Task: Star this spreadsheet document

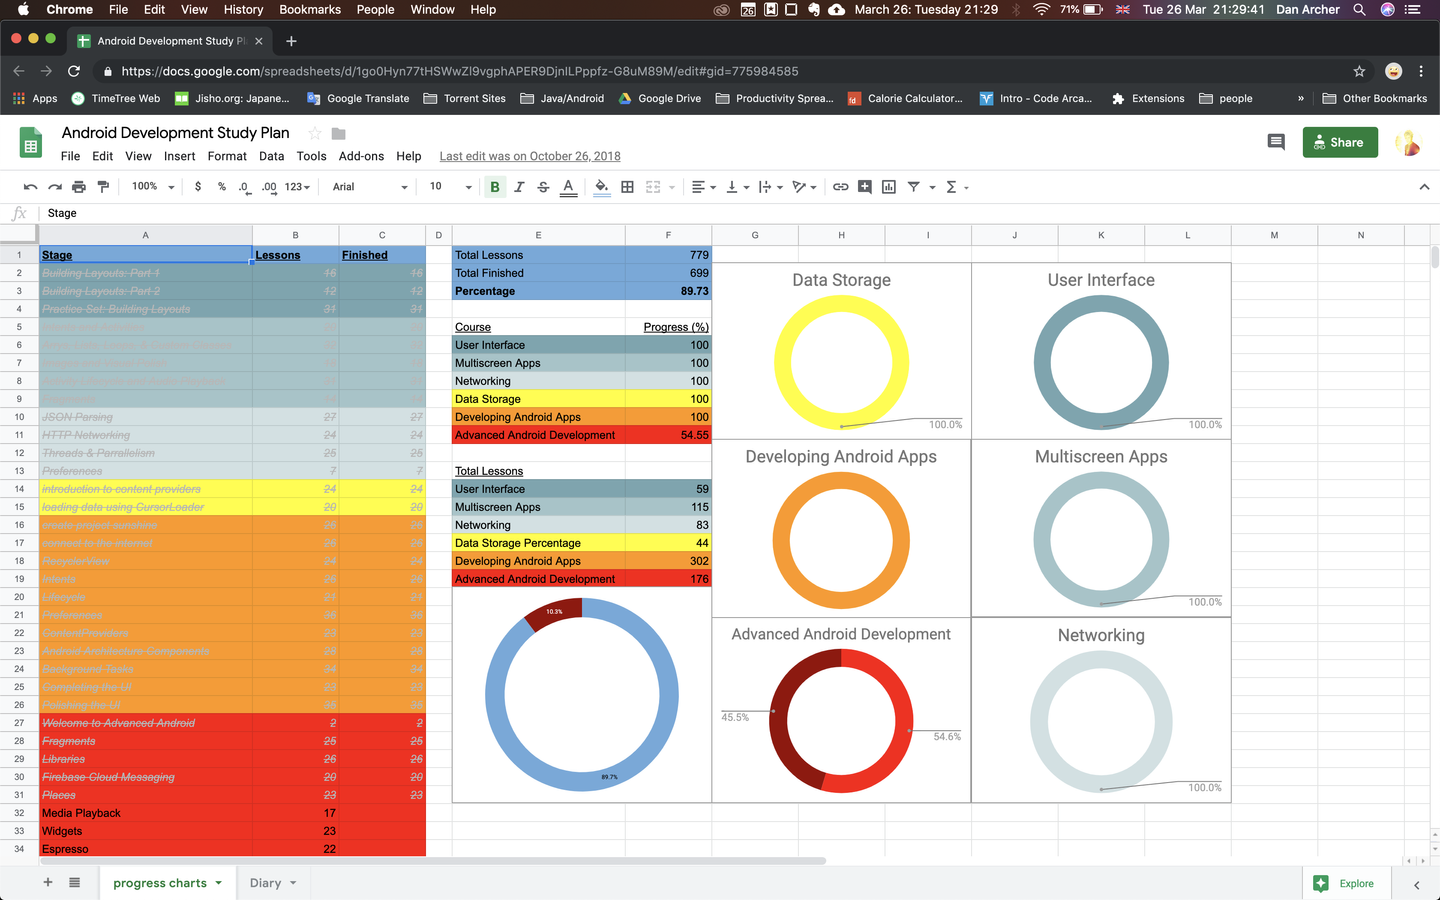Action: pos(315,133)
